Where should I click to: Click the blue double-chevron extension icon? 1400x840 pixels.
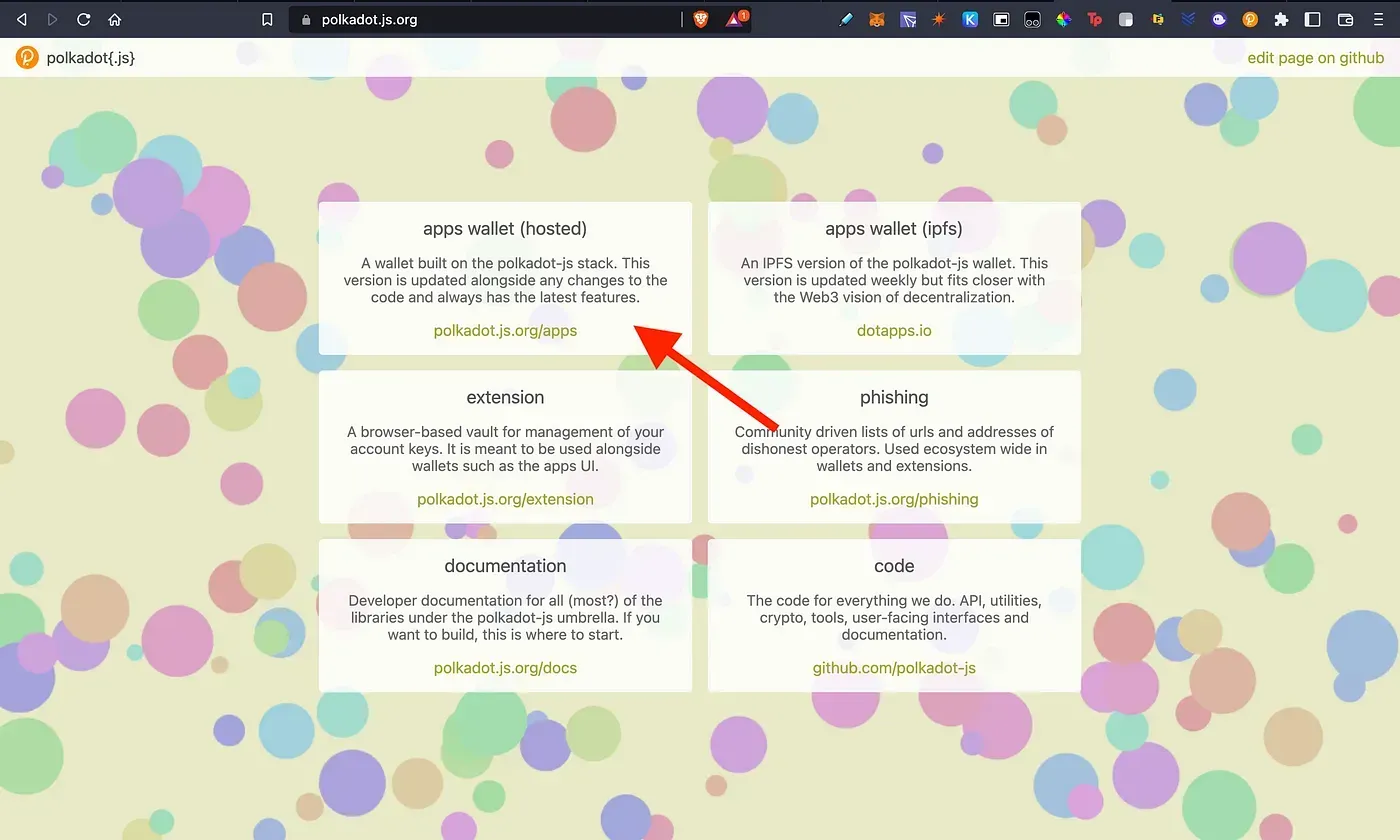[1188, 19]
